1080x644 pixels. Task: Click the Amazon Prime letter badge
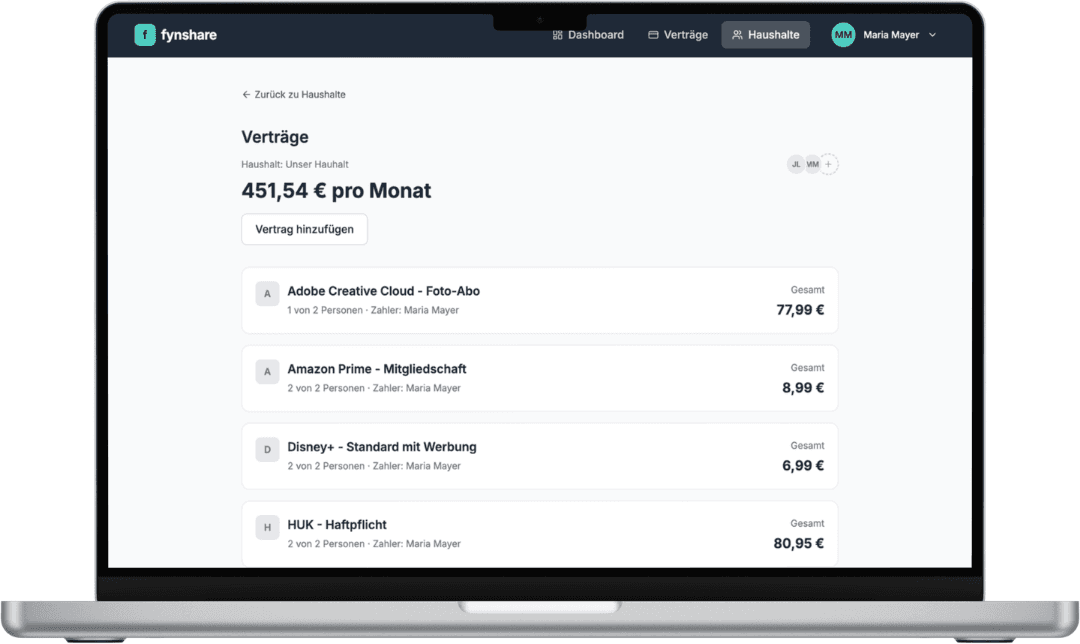click(267, 372)
